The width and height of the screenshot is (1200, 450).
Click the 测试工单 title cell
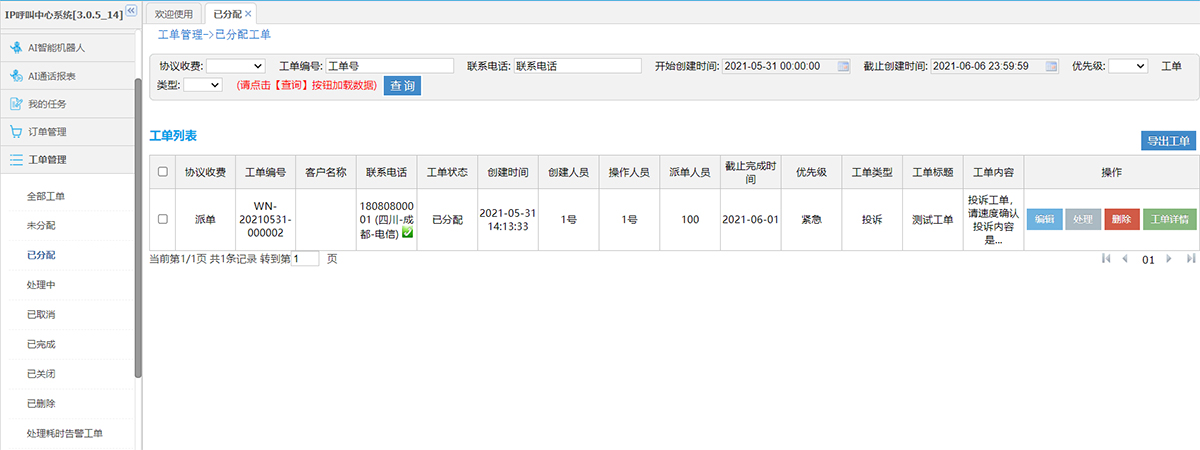pyautogui.click(x=933, y=219)
